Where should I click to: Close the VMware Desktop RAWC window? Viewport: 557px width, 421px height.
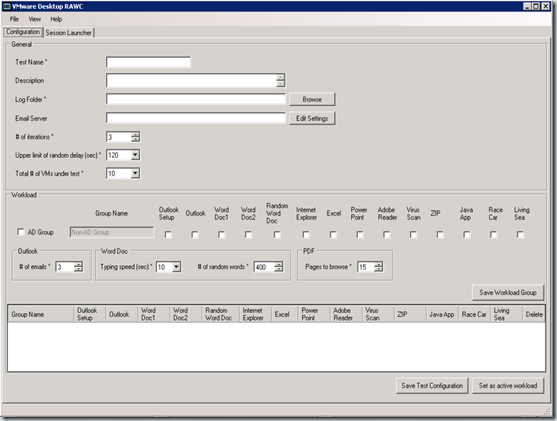tap(546, 6)
